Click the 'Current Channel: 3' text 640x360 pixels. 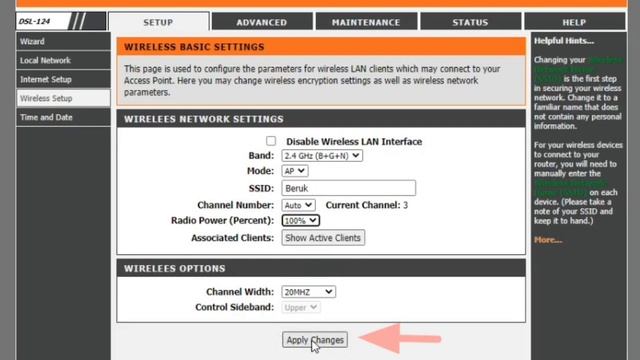[x=367, y=205]
